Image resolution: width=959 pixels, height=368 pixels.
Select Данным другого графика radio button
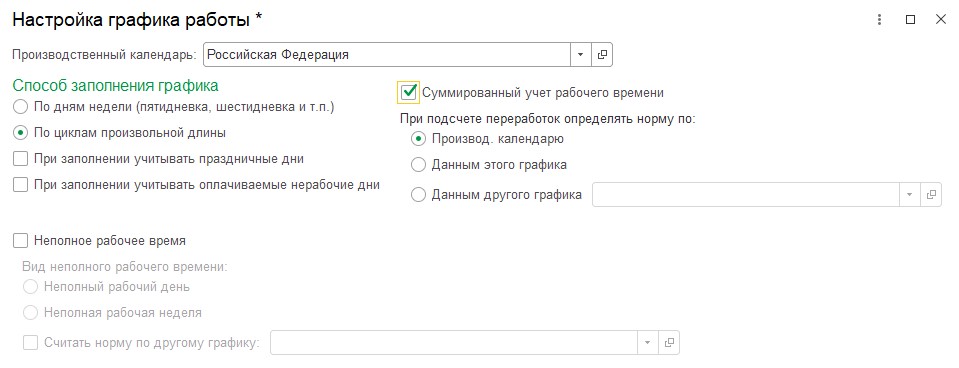418,195
